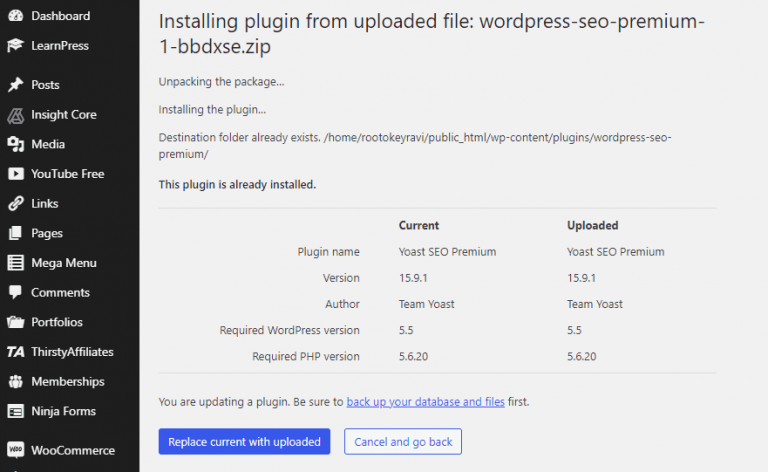Click the Memberships group icon
This screenshot has width=768, height=472.
click(16, 381)
